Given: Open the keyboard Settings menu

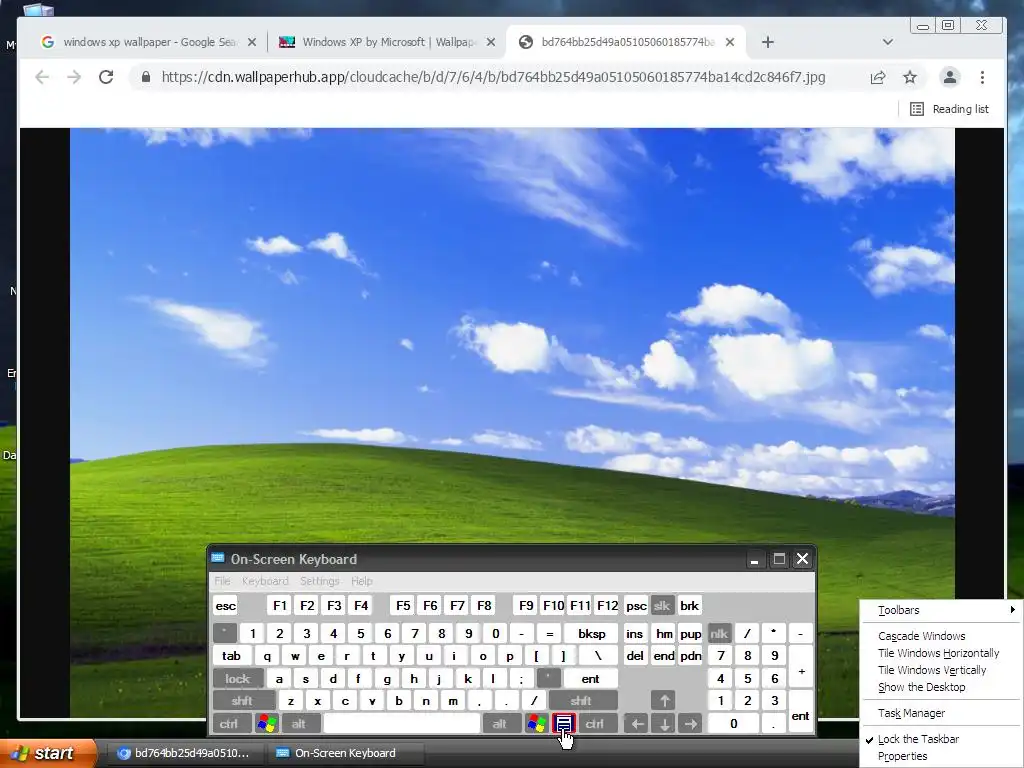Looking at the screenshot, I should (x=319, y=581).
